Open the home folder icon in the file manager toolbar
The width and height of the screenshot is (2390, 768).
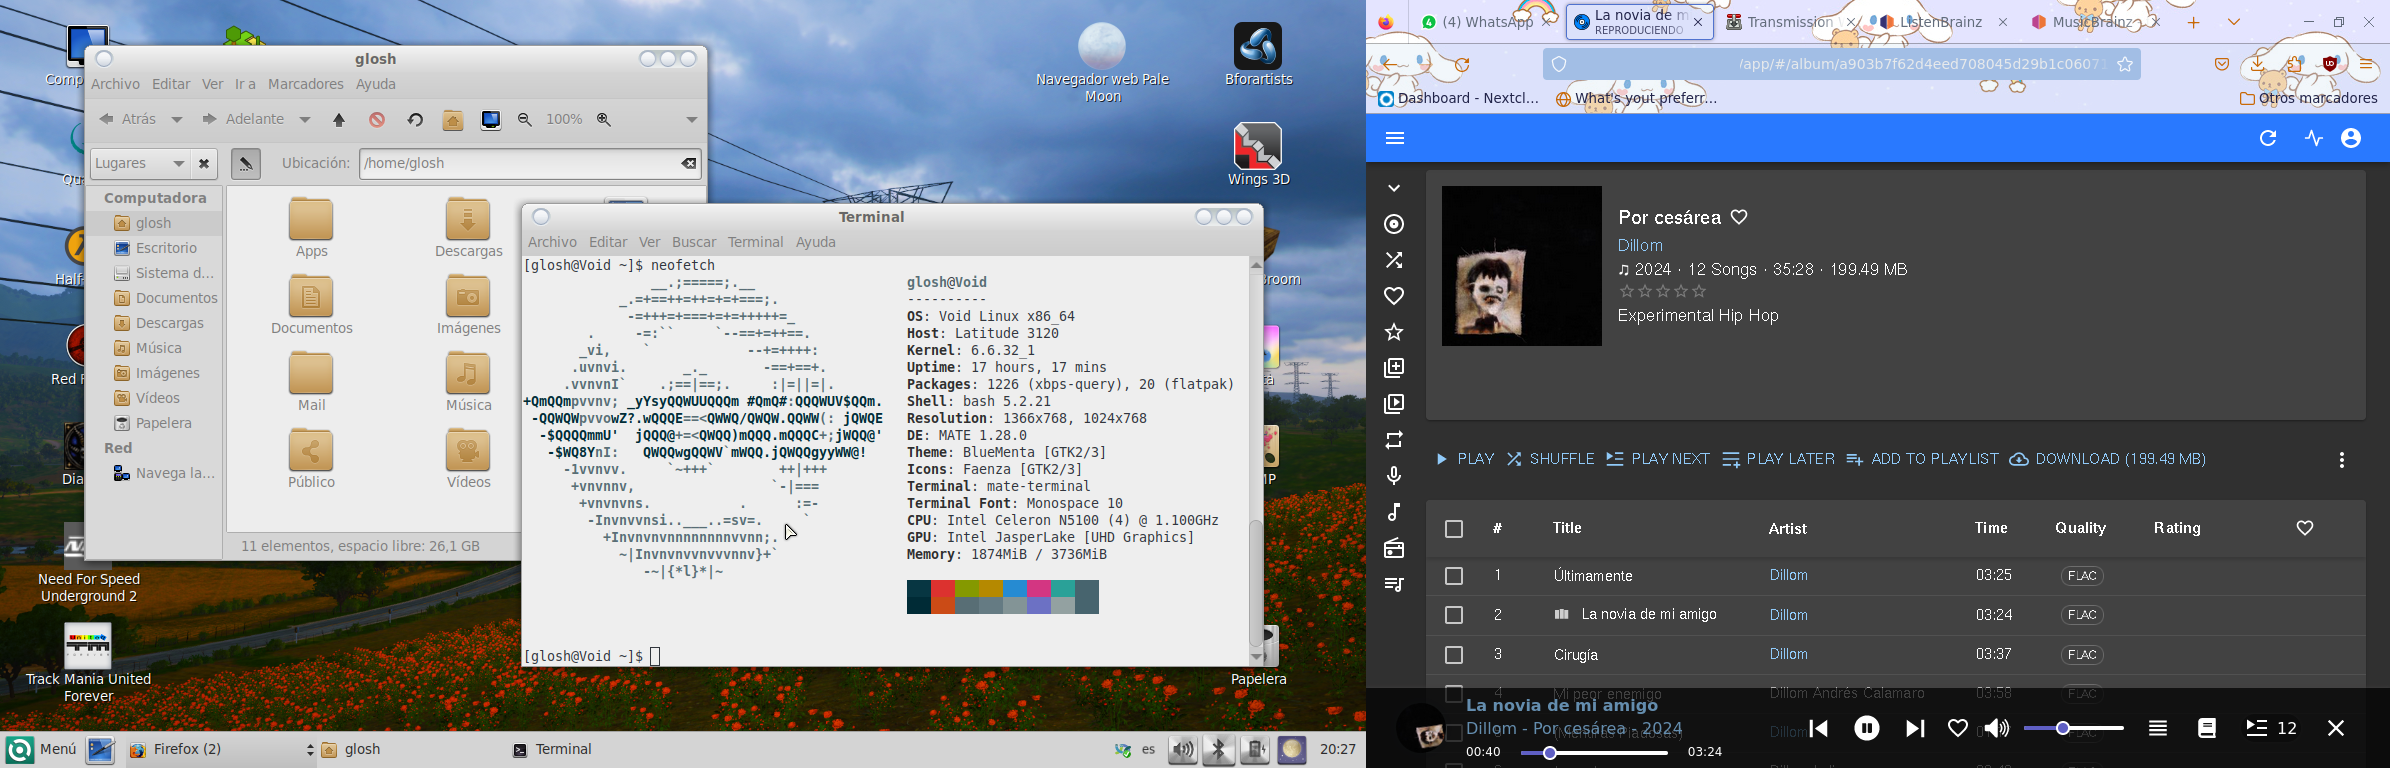tap(453, 120)
